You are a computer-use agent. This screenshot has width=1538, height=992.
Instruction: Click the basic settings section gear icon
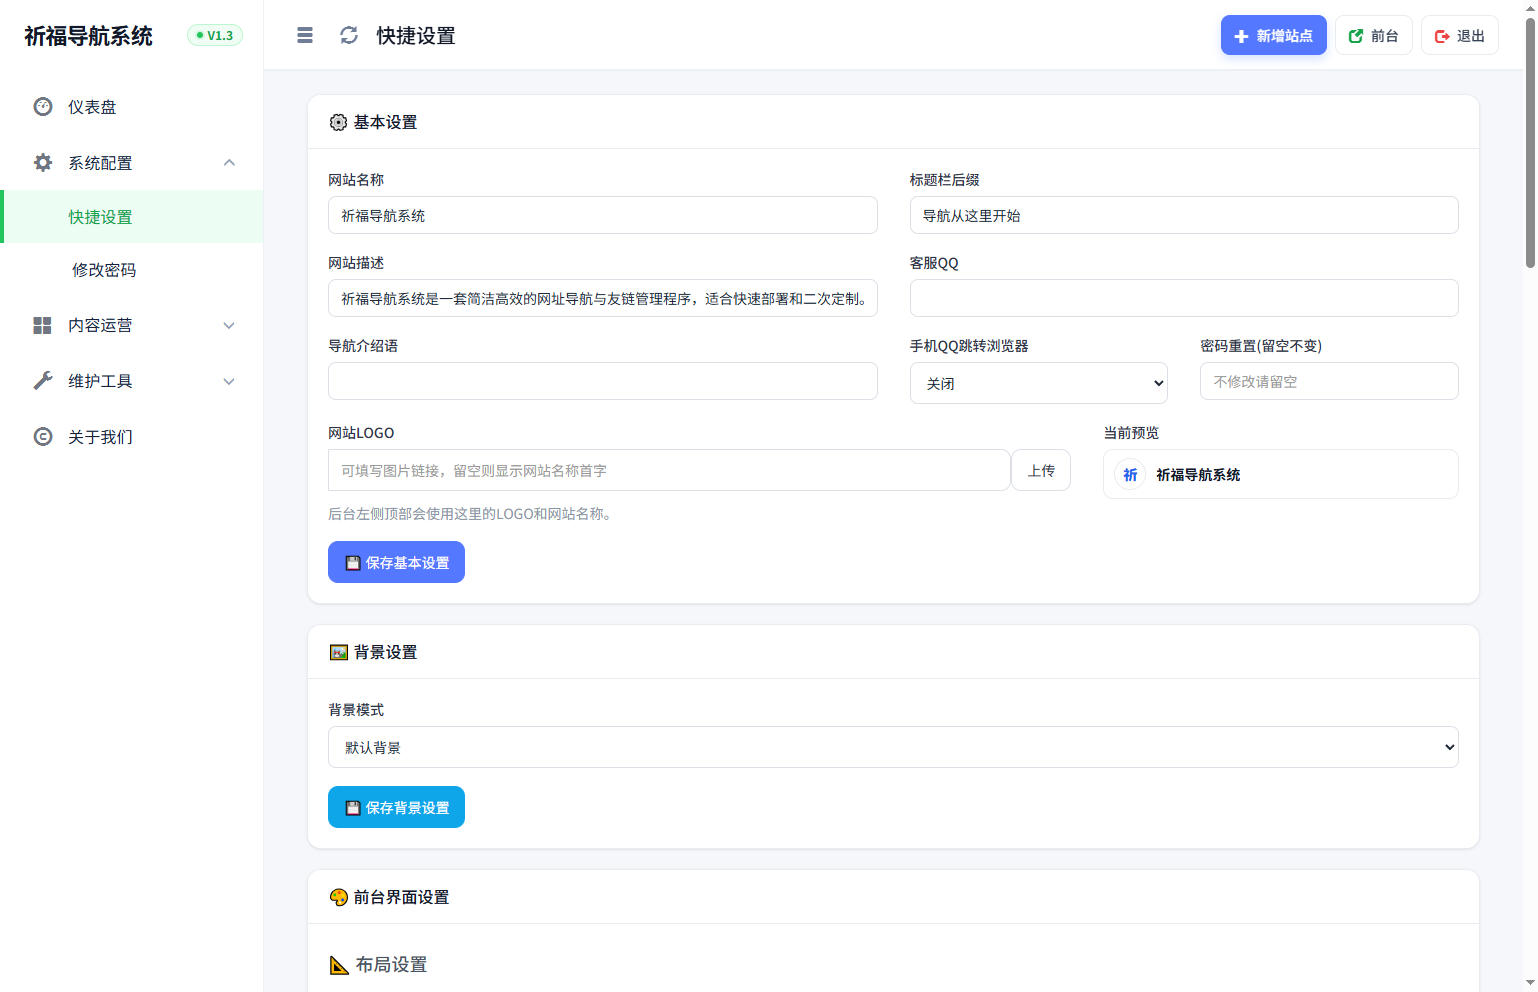tap(338, 122)
